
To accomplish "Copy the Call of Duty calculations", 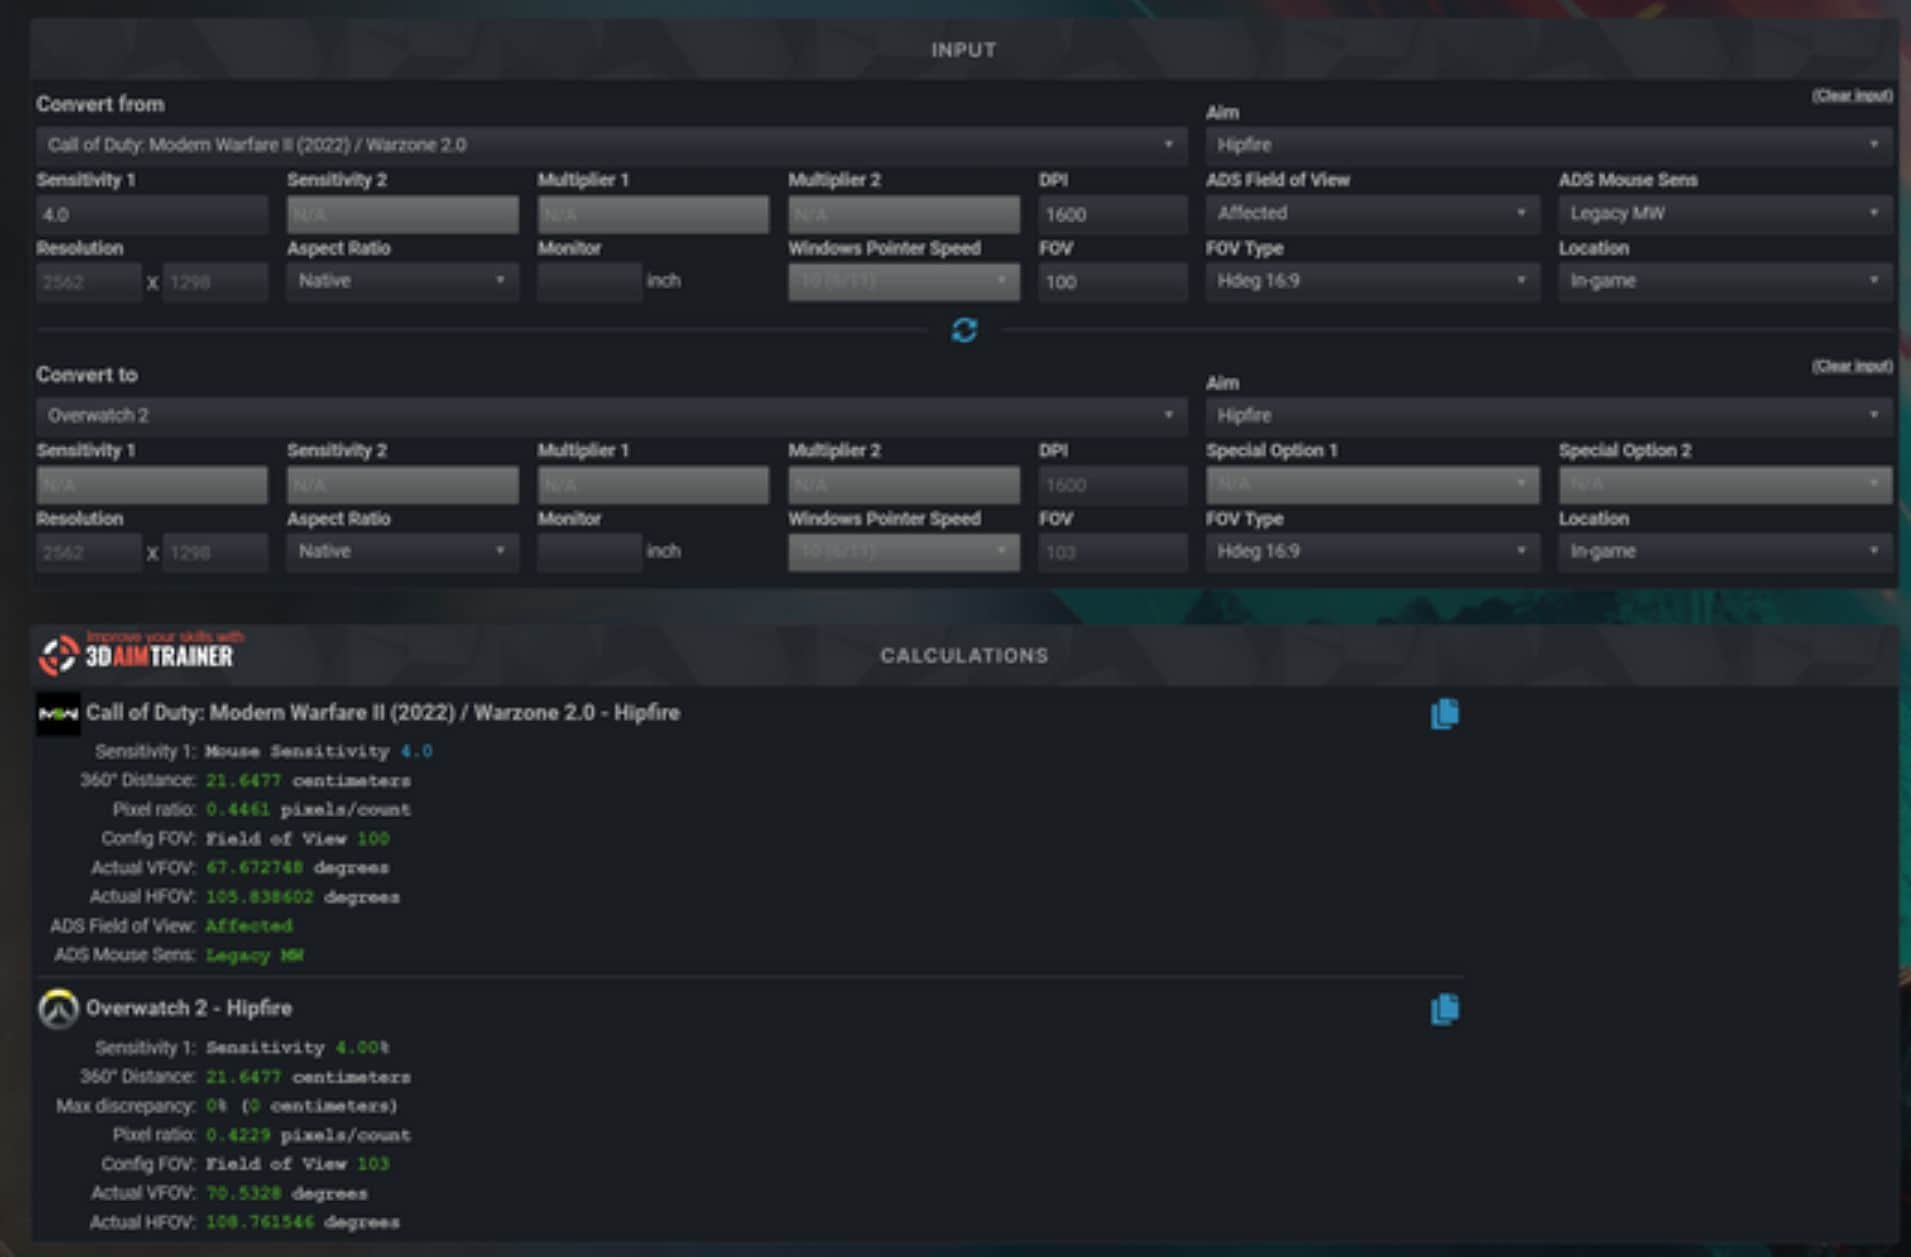I will point(1444,714).
